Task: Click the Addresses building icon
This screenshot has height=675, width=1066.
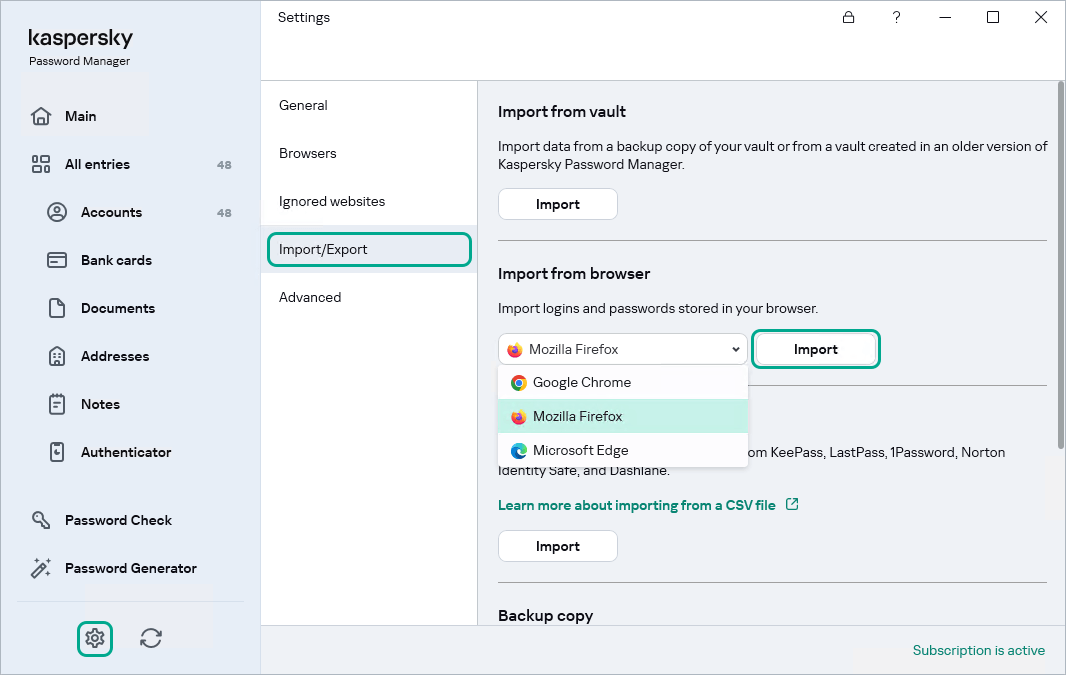Action: click(x=57, y=356)
